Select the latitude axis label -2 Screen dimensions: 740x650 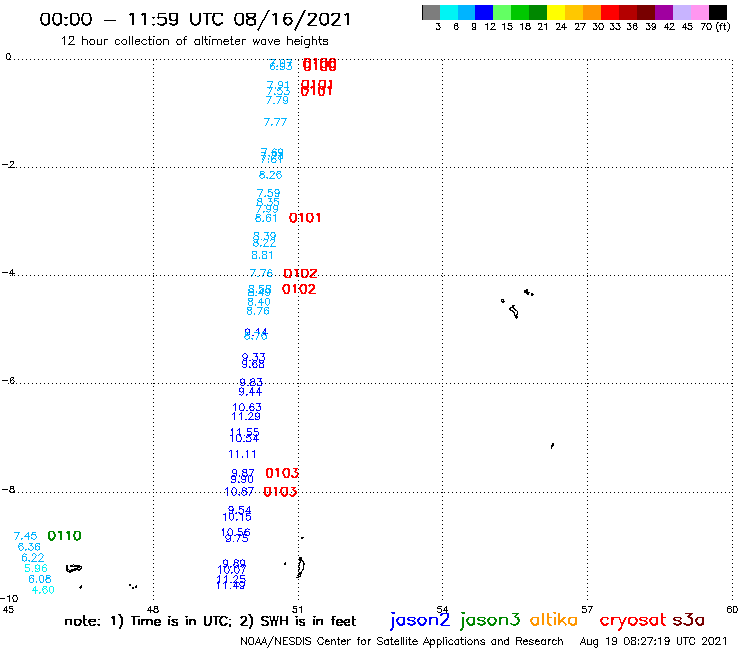click(x=8, y=165)
